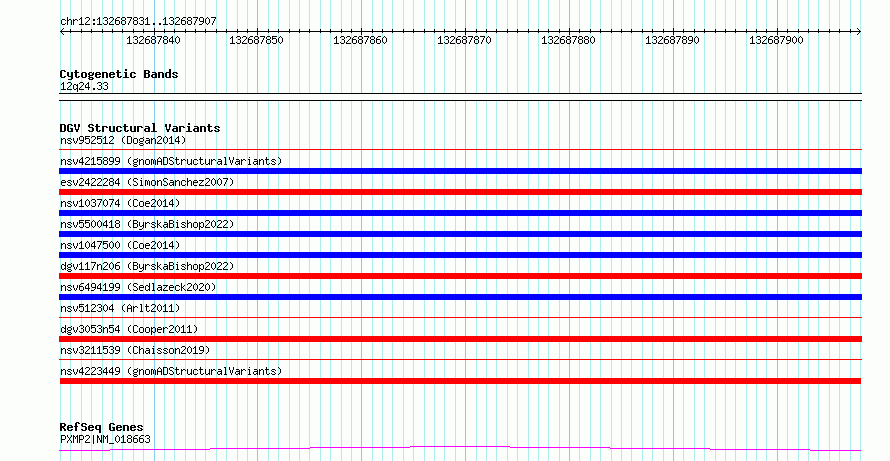Click the chr12:132687831..132687907 coordinate label

coord(138,22)
